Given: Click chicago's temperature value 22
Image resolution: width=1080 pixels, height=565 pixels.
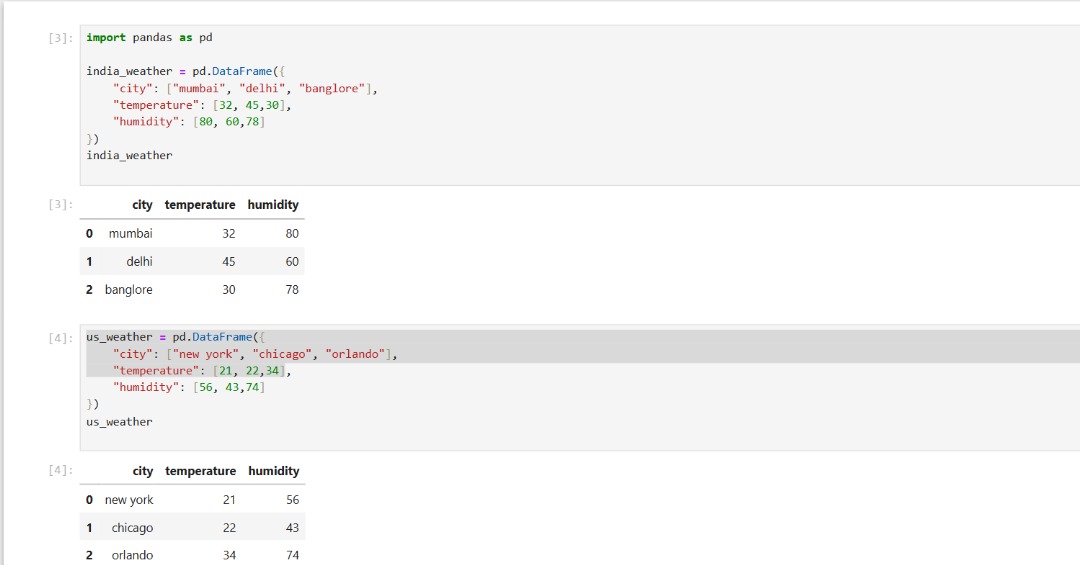Looking at the screenshot, I should click(229, 528).
